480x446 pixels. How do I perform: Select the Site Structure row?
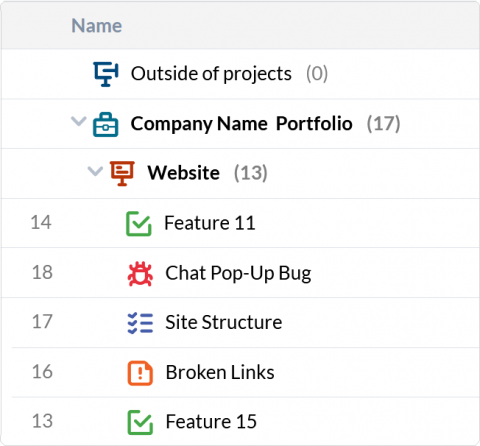(240, 323)
